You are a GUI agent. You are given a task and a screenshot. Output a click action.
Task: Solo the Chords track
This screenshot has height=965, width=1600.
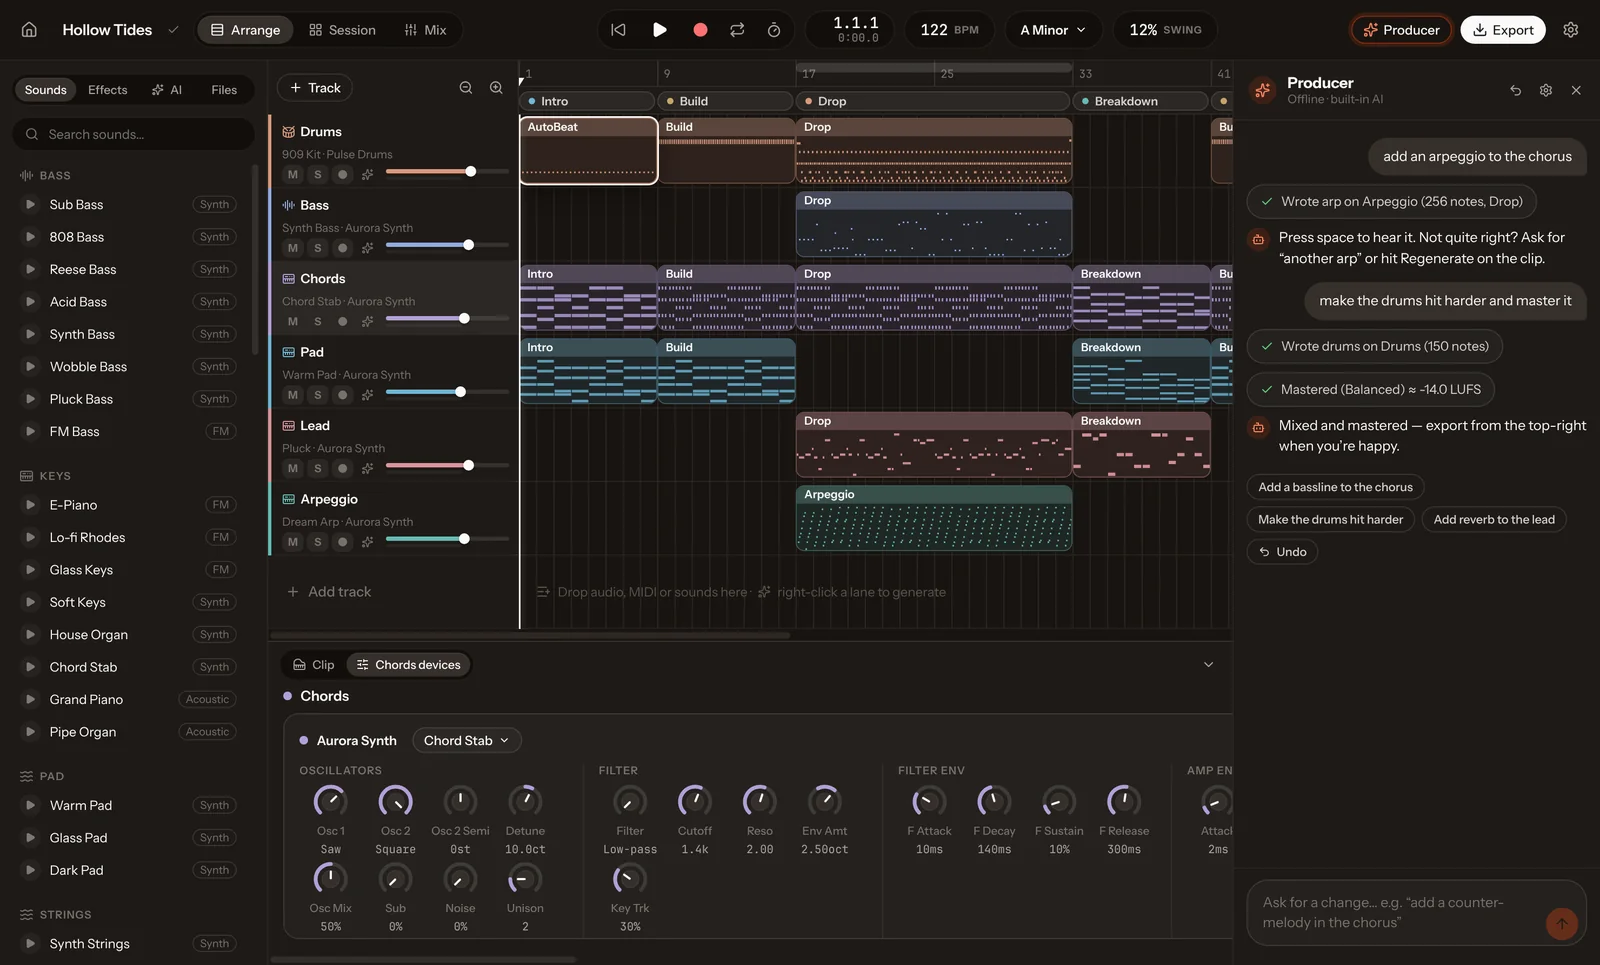pyautogui.click(x=318, y=321)
